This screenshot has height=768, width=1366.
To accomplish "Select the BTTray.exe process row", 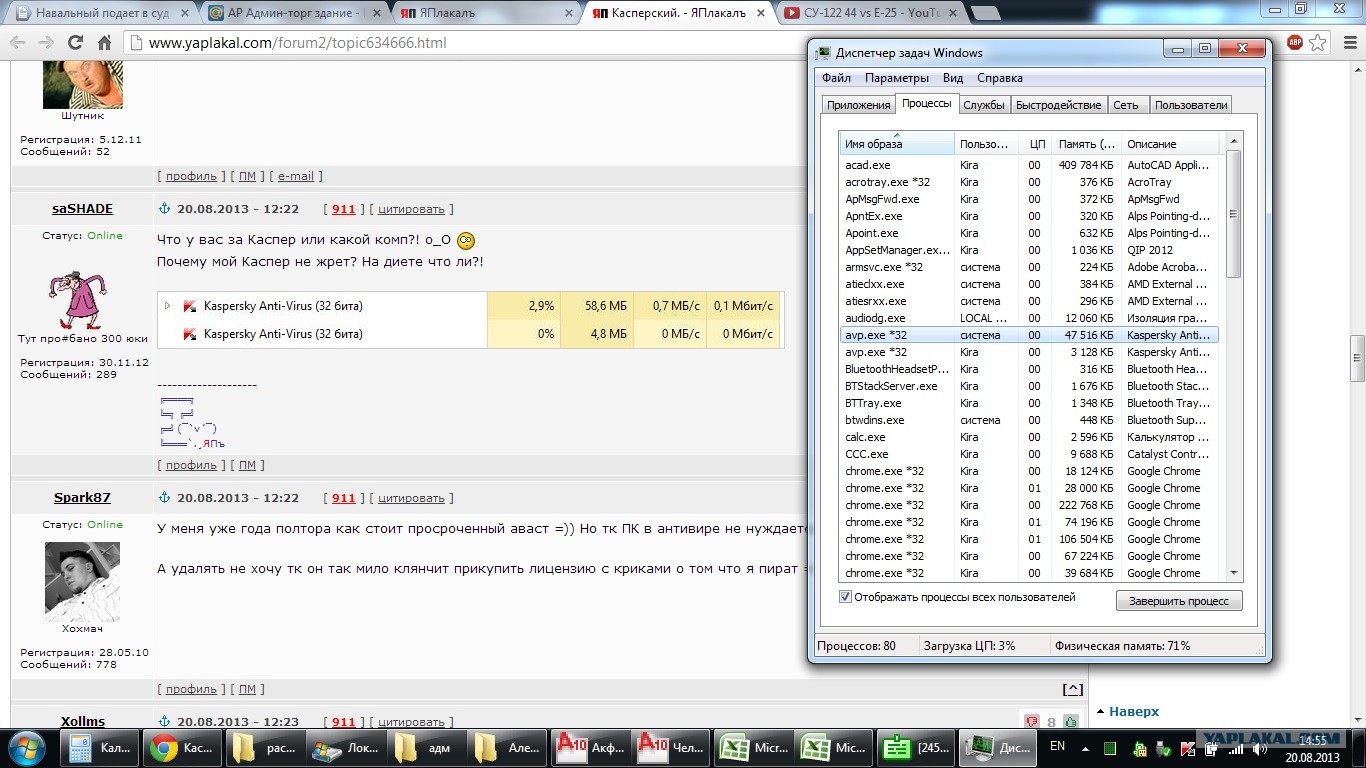I will pyautogui.click(x=1029, y=403).
